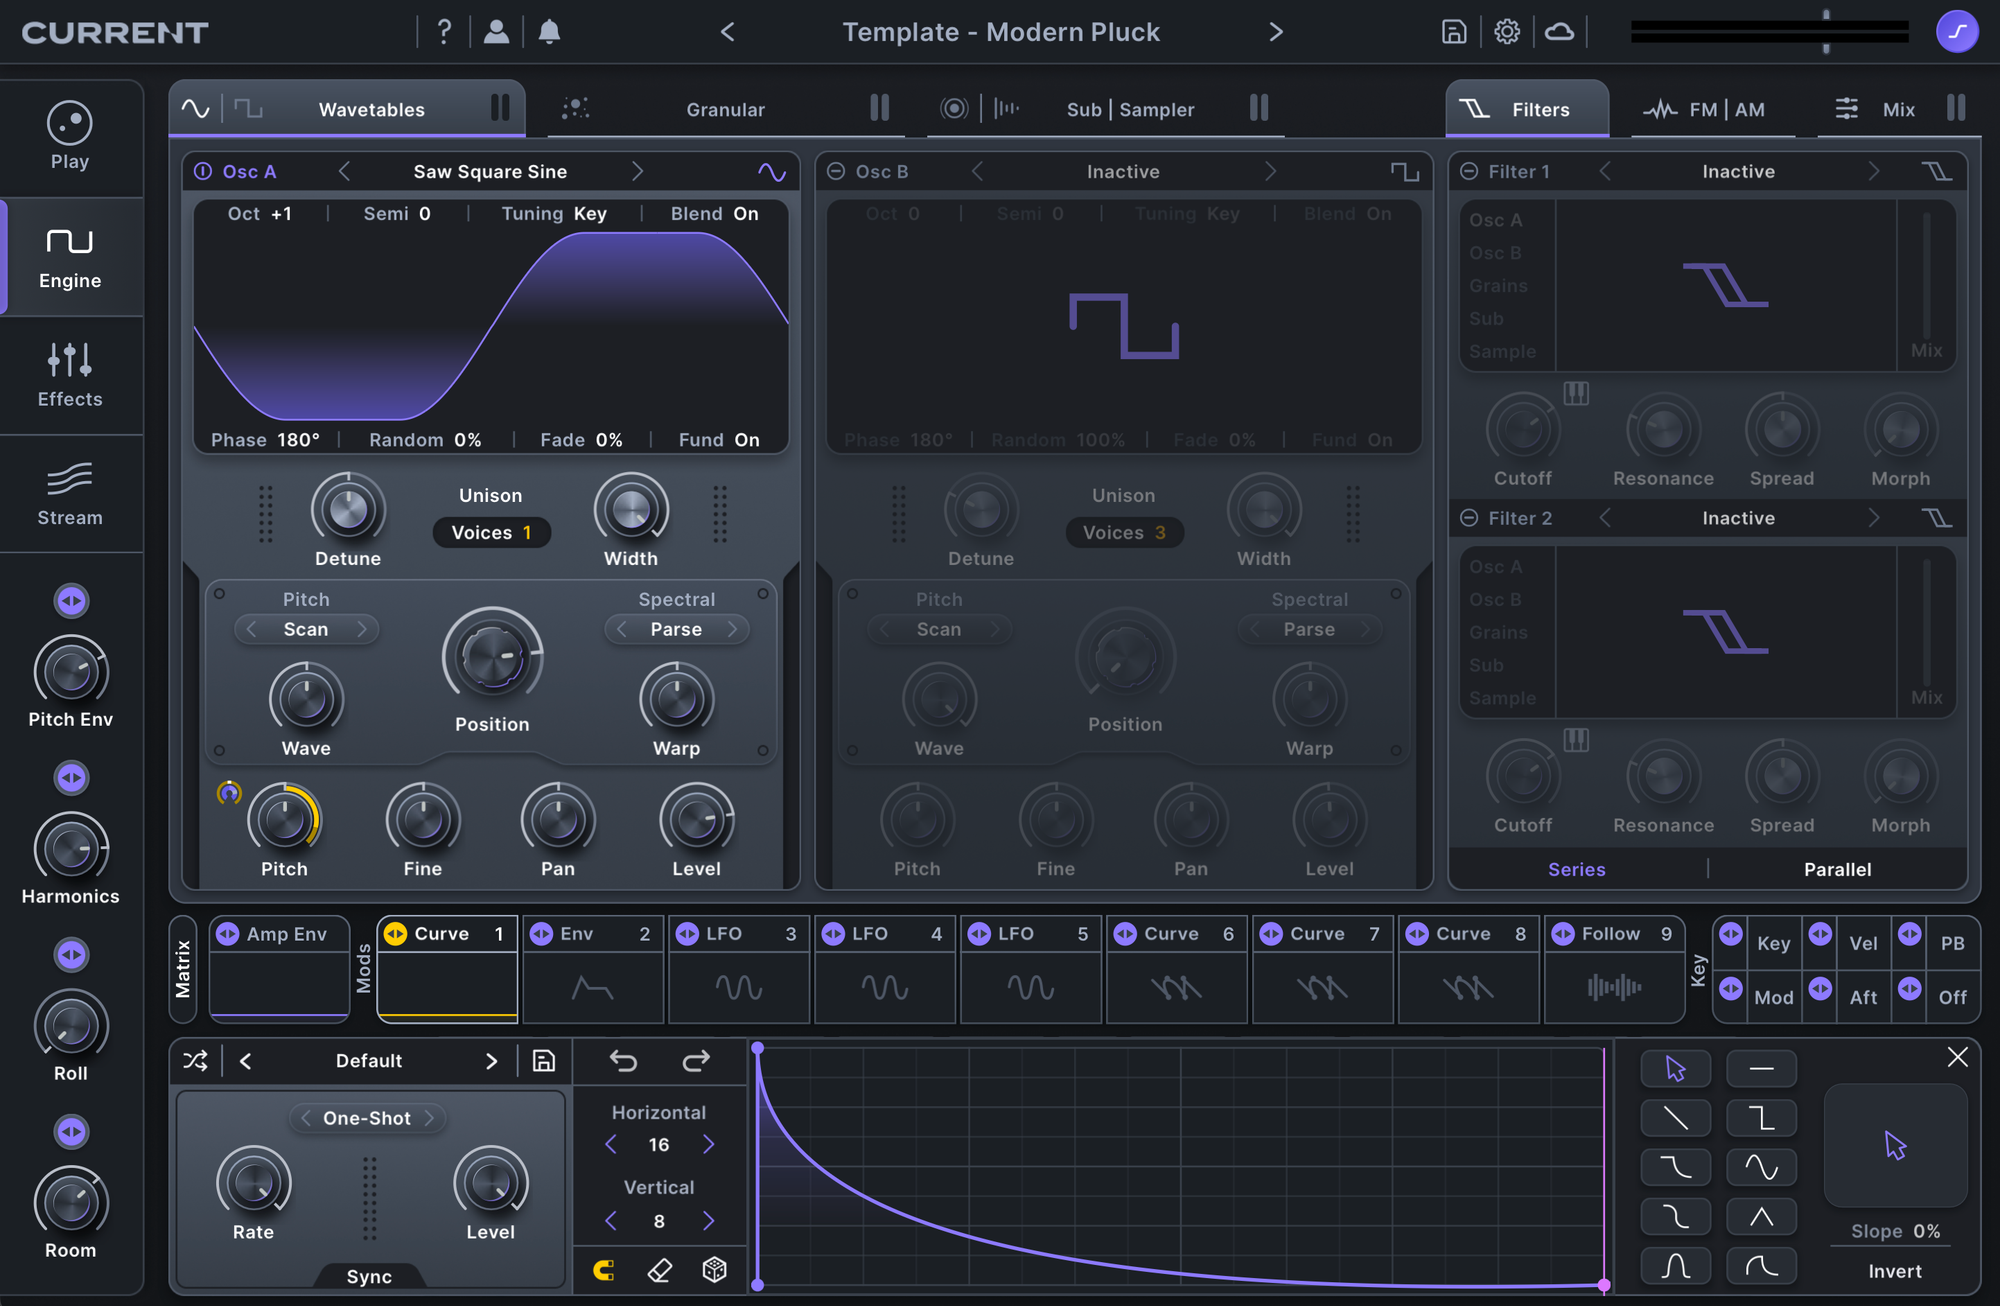This screenshot has height=1306, width=2000.
Task: Click the randomize shuffle icon
Action: pos(195,1061)
